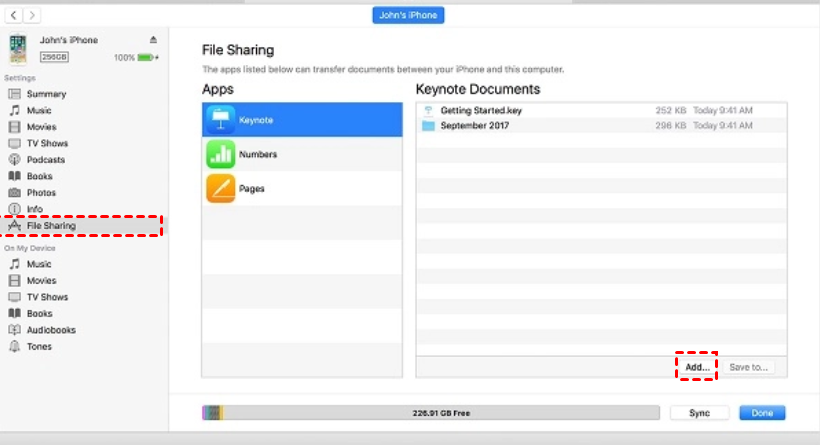This screenshot has width=820, height=445.
Task: Click the iPhone device thumbnail icon
Action: click(18, 49)
